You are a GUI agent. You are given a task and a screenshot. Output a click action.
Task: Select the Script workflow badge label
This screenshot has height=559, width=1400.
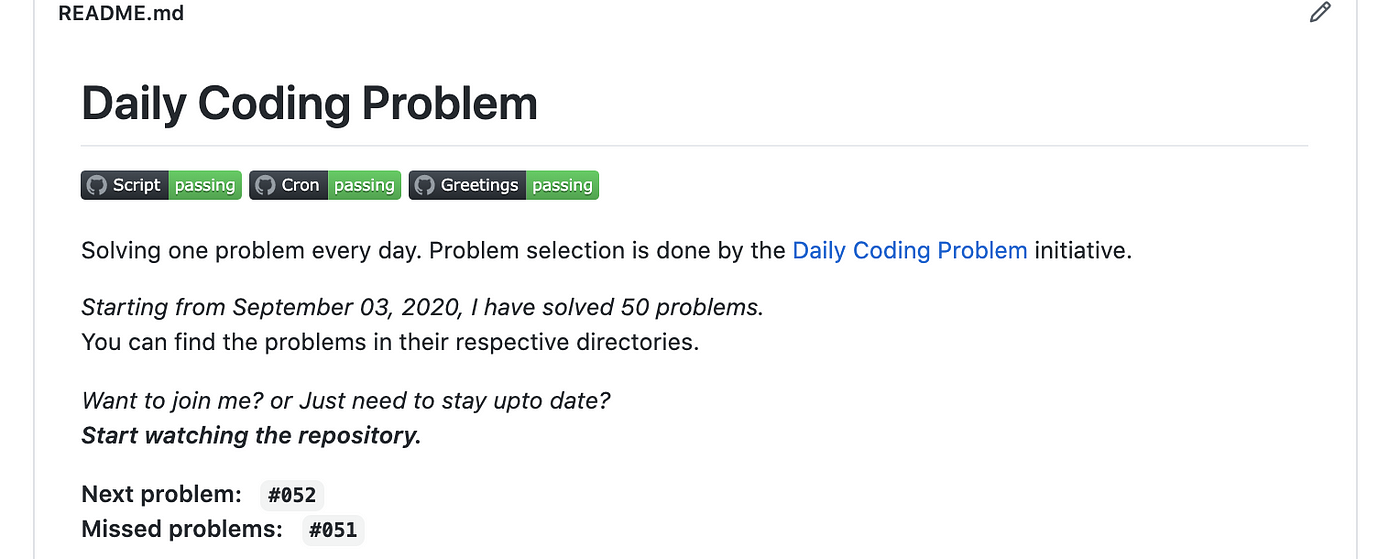136,185
